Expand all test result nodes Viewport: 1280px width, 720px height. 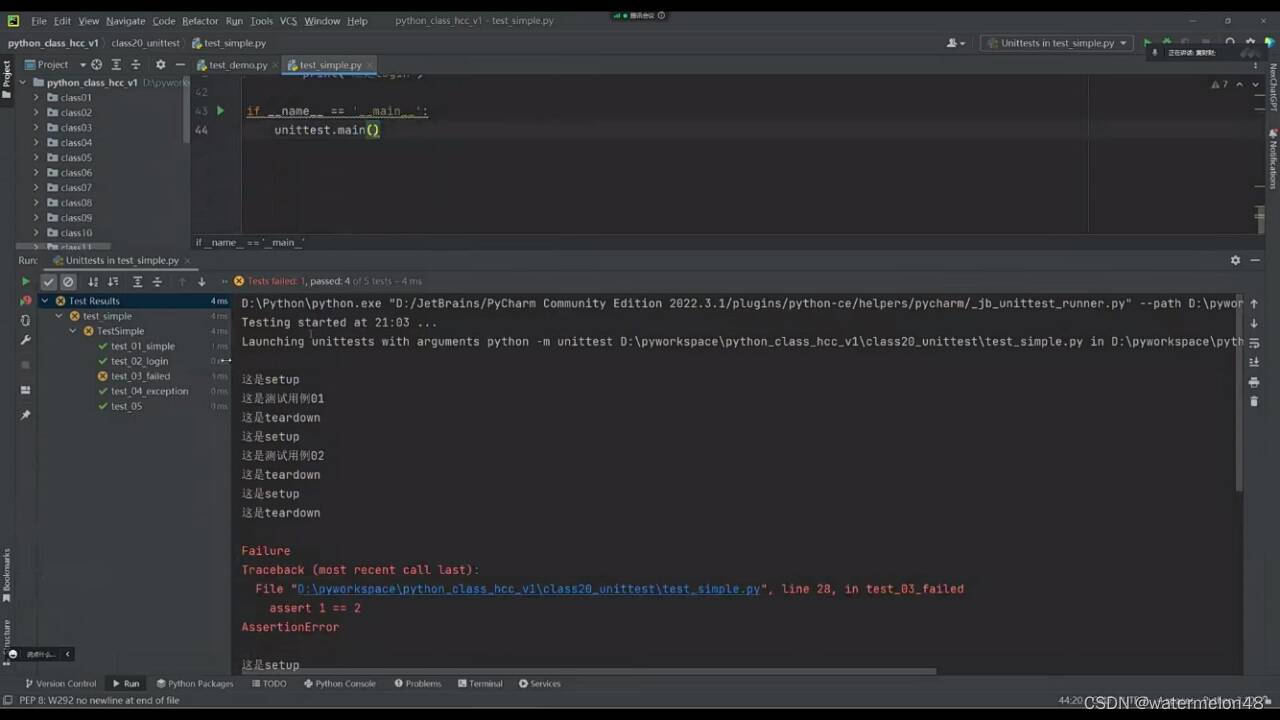point(138,282)
